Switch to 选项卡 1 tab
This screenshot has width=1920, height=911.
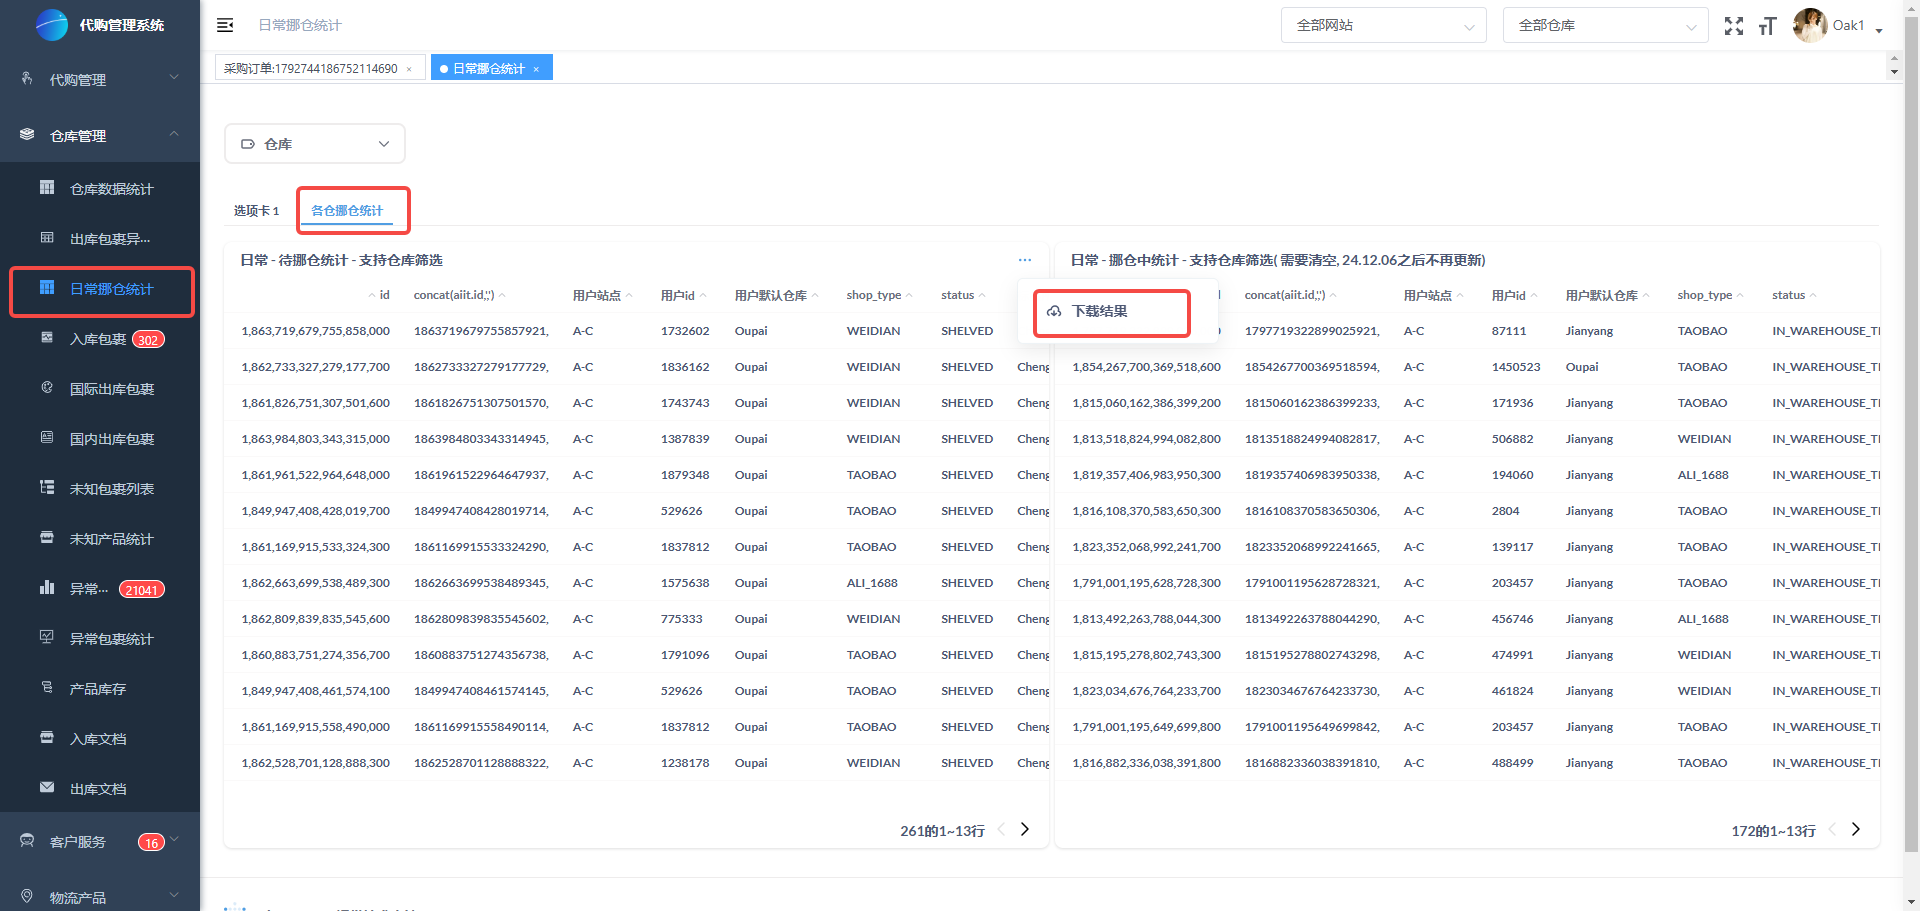[256, 211]
